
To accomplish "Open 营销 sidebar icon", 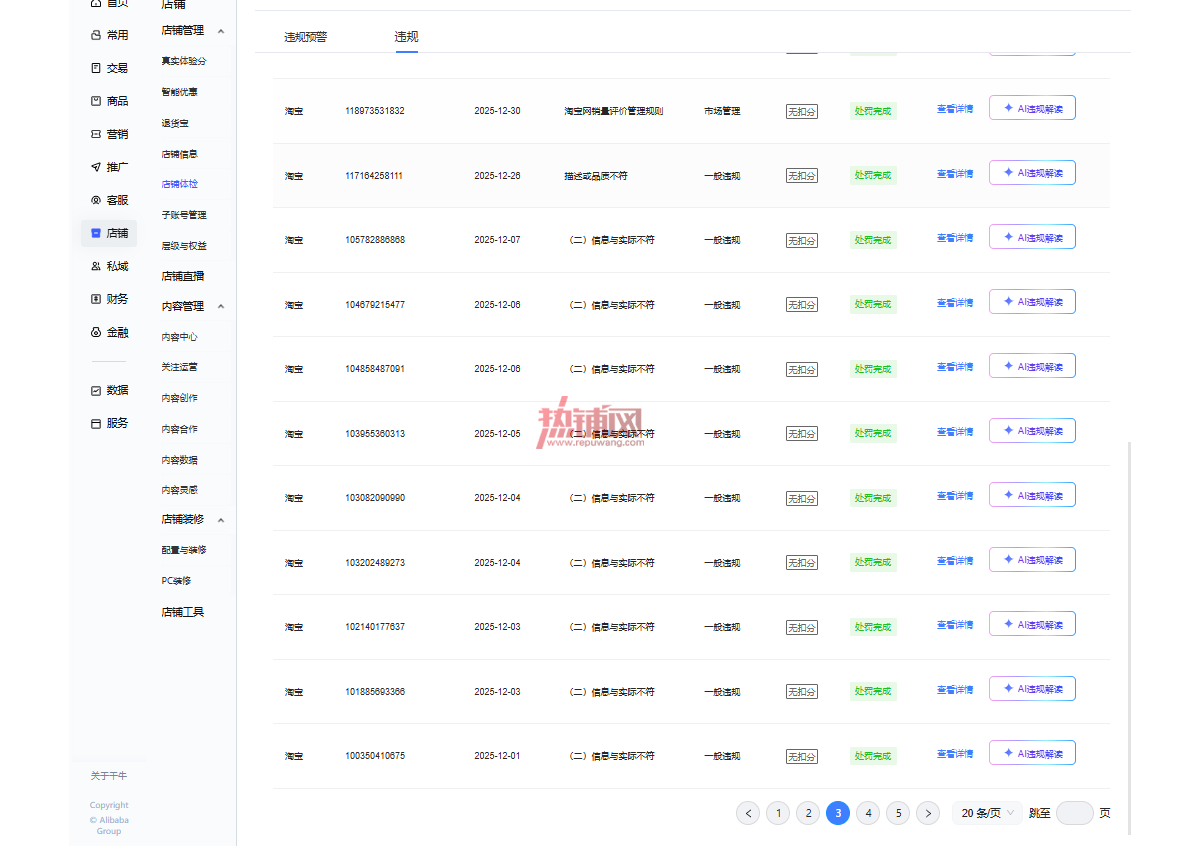I will click(x=109, y=134).
